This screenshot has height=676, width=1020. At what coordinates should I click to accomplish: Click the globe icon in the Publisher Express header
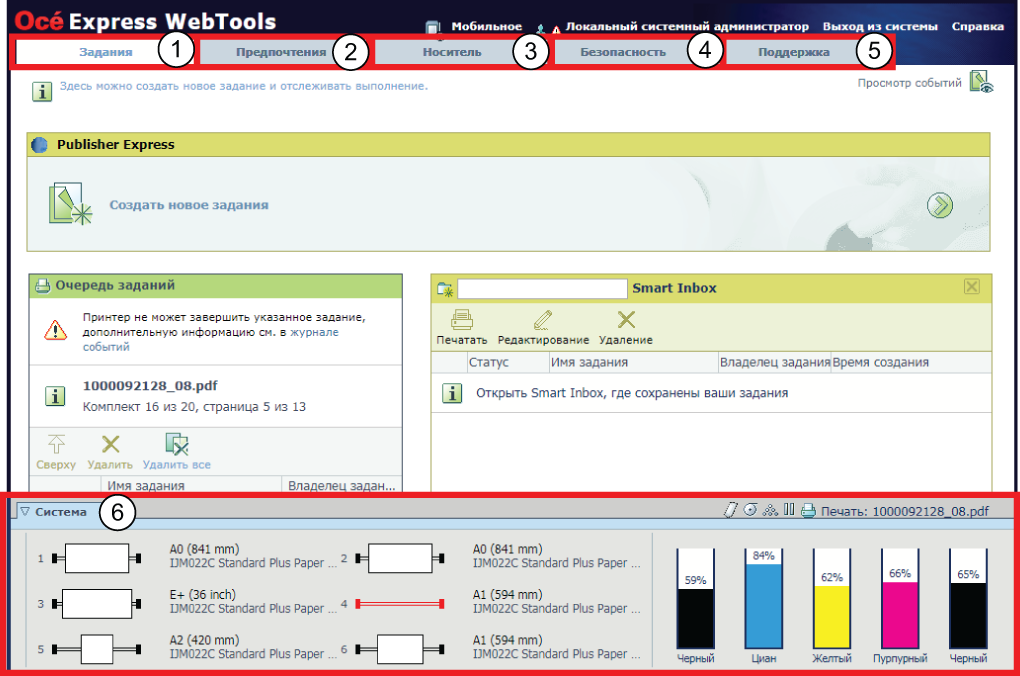(40, 144)
